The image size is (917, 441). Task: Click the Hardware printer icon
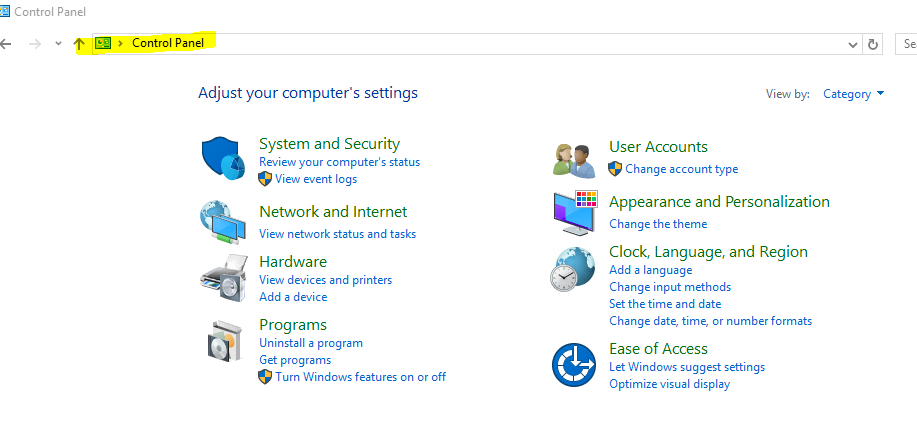point(223,278)
